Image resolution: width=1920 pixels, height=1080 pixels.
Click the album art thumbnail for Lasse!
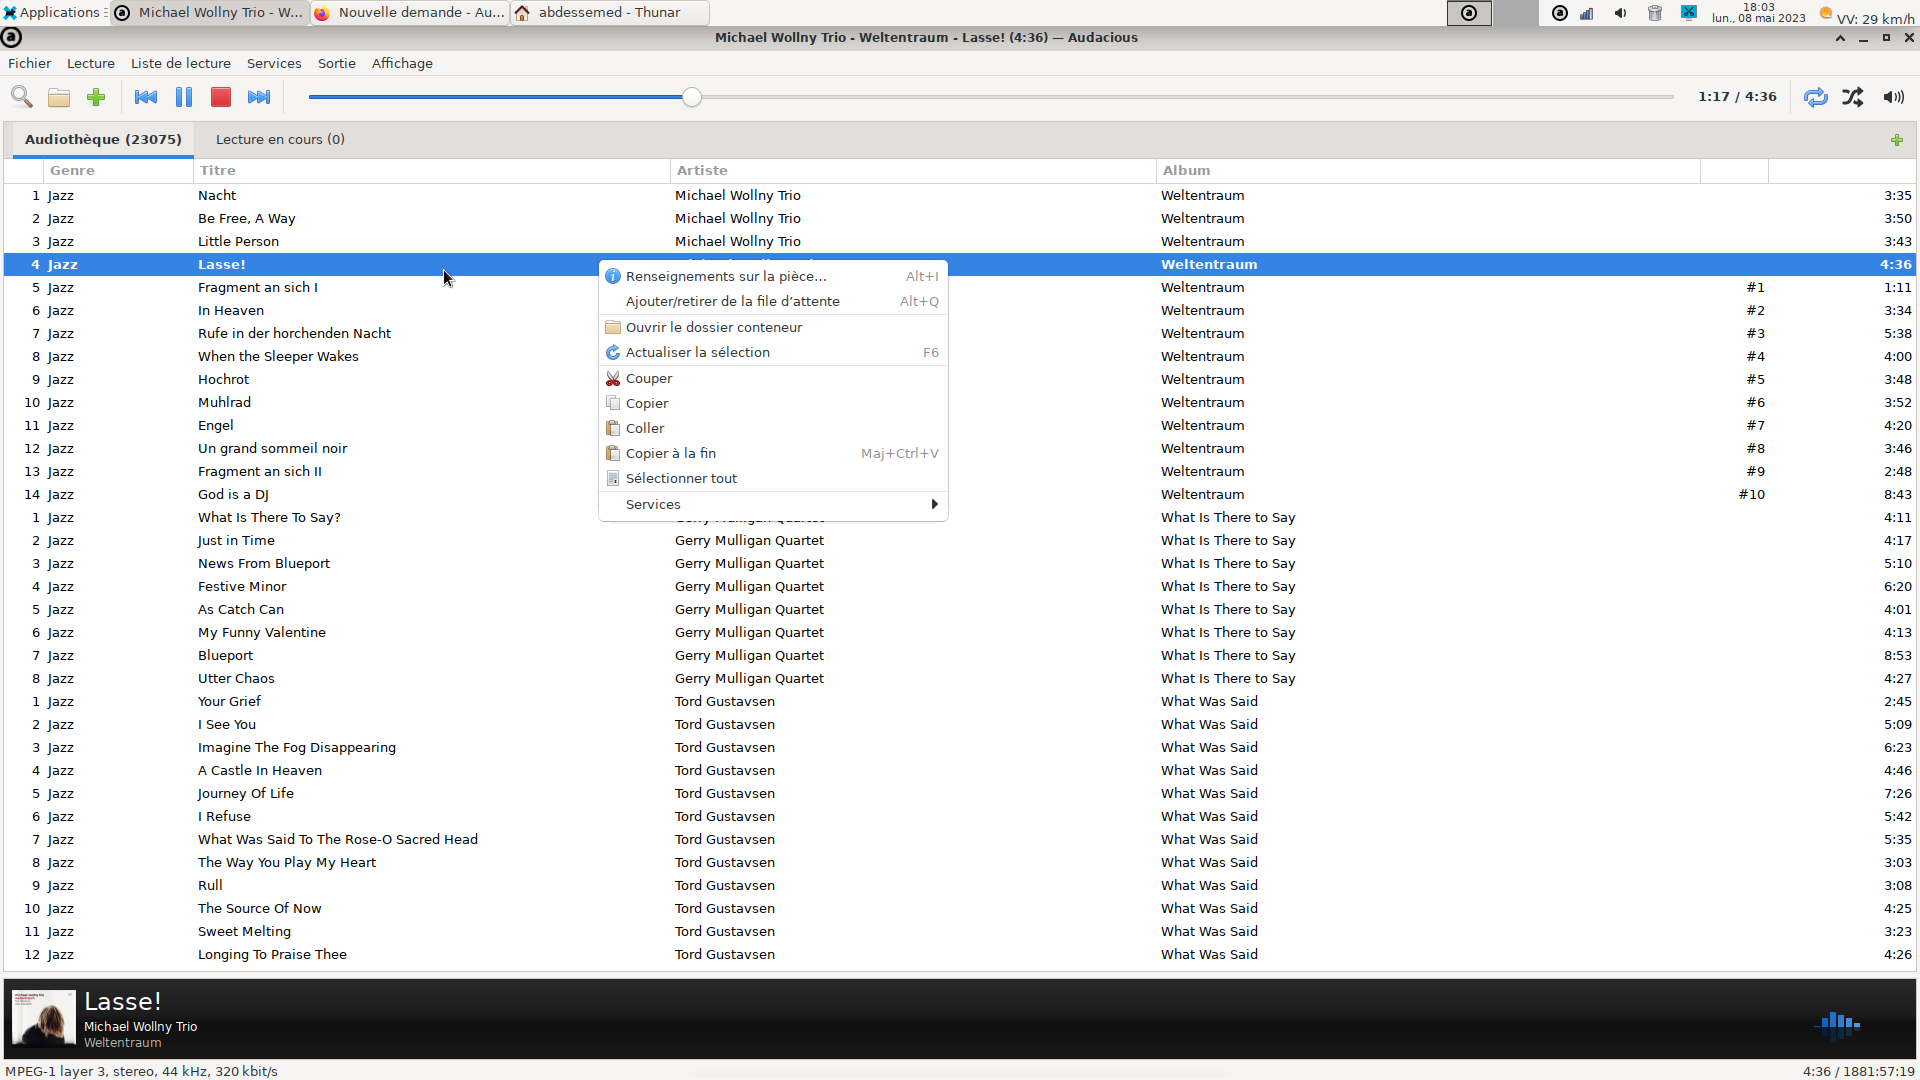click(x=43, y=1018)
